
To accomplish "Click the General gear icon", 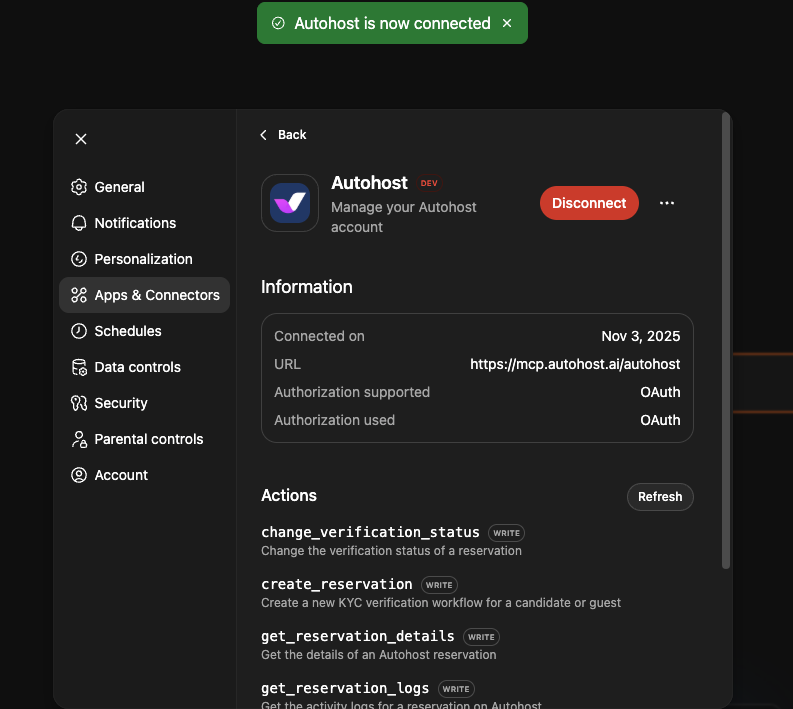I will (79, 187).
